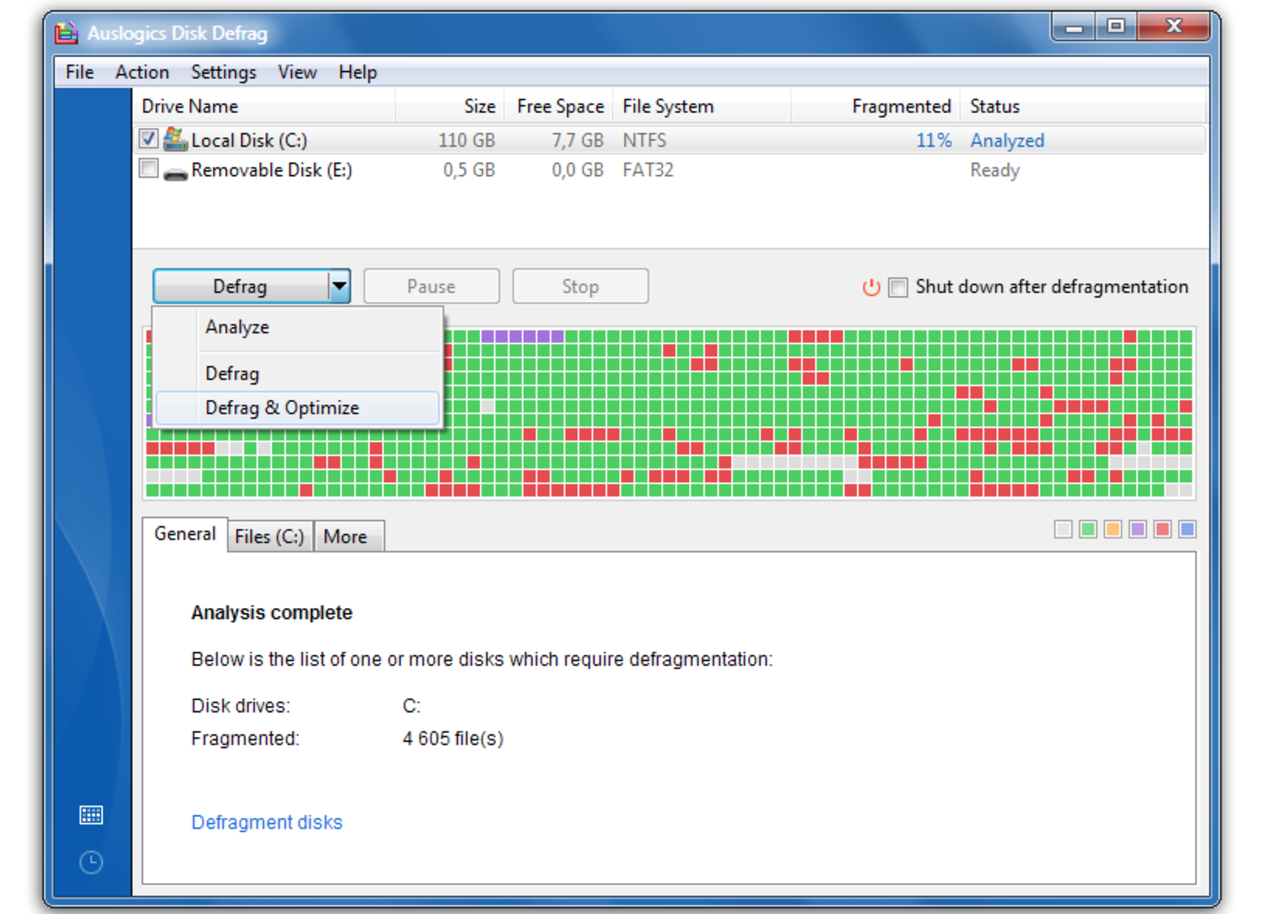Sort by Free Space column header
Viewport: 1262px width, 914px height.
pyautogui.click(x=559, y=106)
